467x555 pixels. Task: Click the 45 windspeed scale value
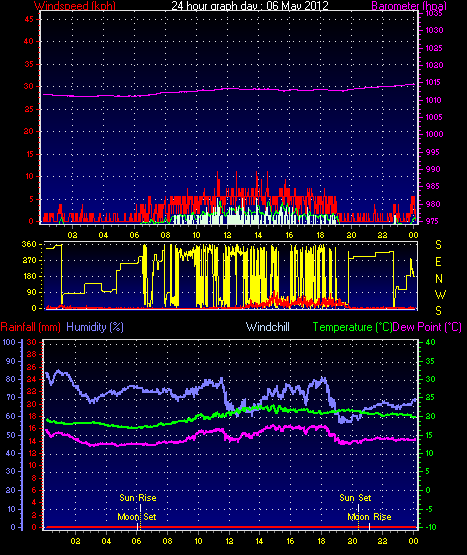click(x=29, y=19)
